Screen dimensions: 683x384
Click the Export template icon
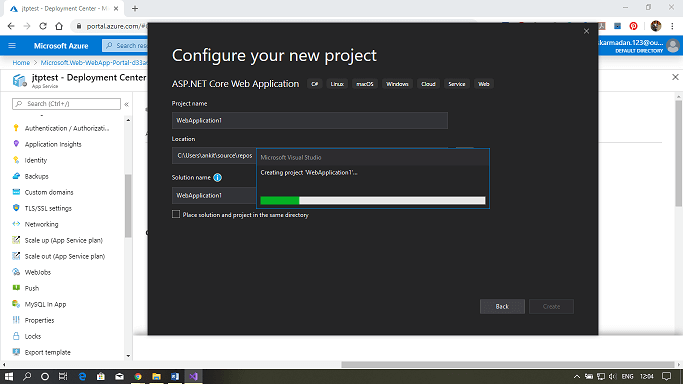click(x=16, y=352)
